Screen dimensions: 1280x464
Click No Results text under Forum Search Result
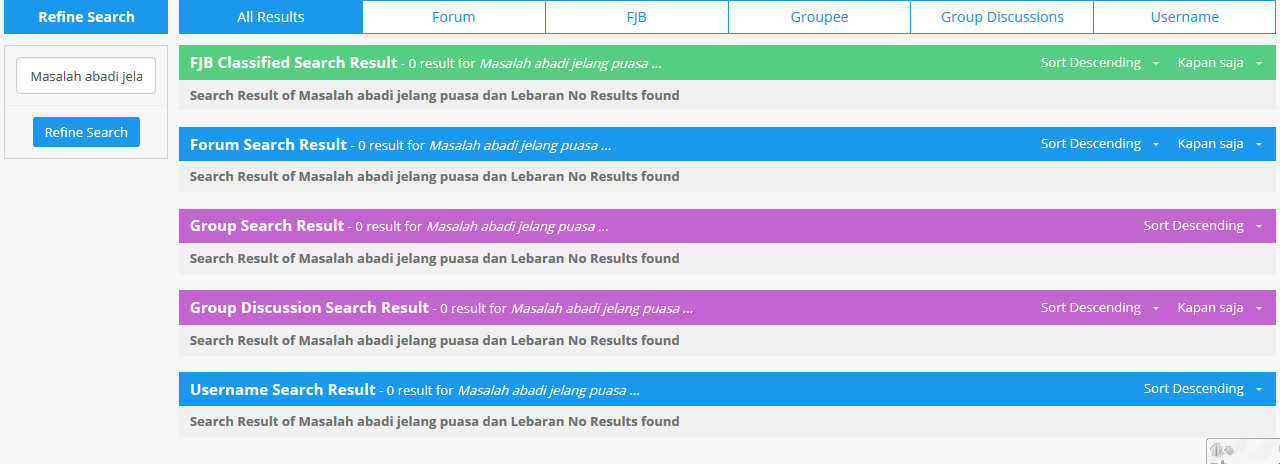(x=435, y=177)
